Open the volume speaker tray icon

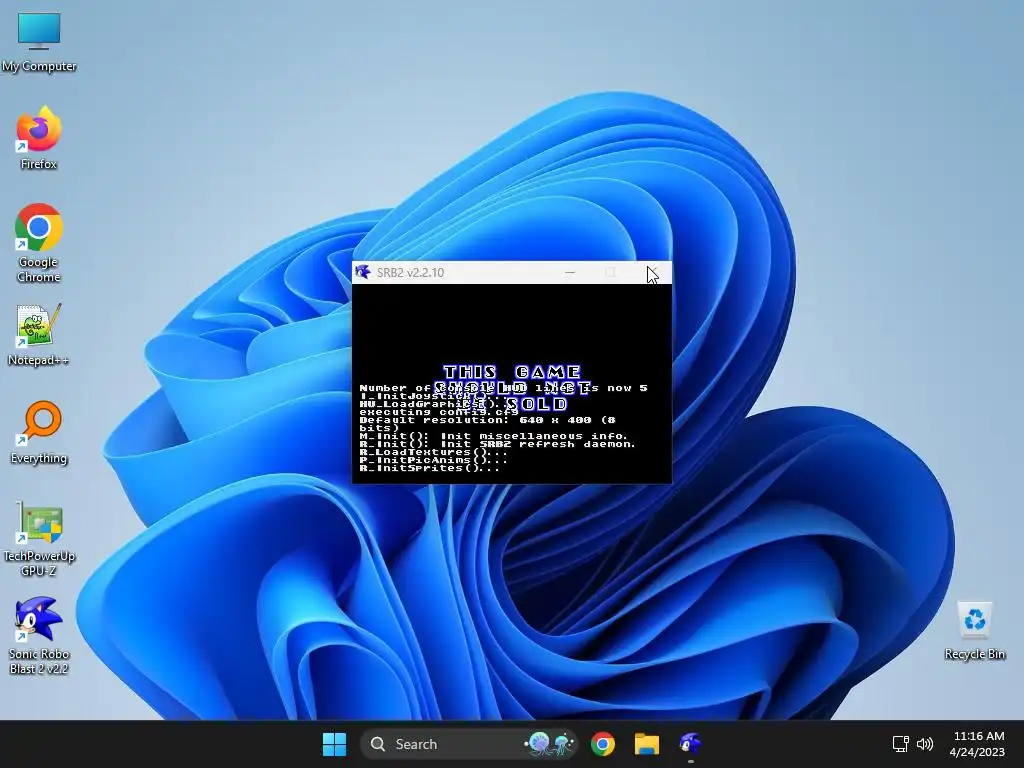(925, 744)
